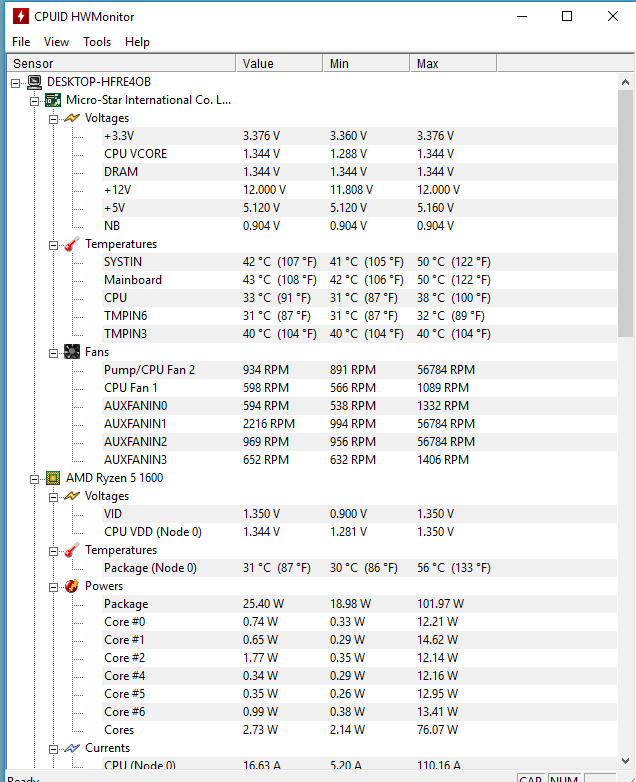Screen dimensions: 636x782
Task: Collapse the motherboard Temperatures group
Action: click(x=53, y=245)
